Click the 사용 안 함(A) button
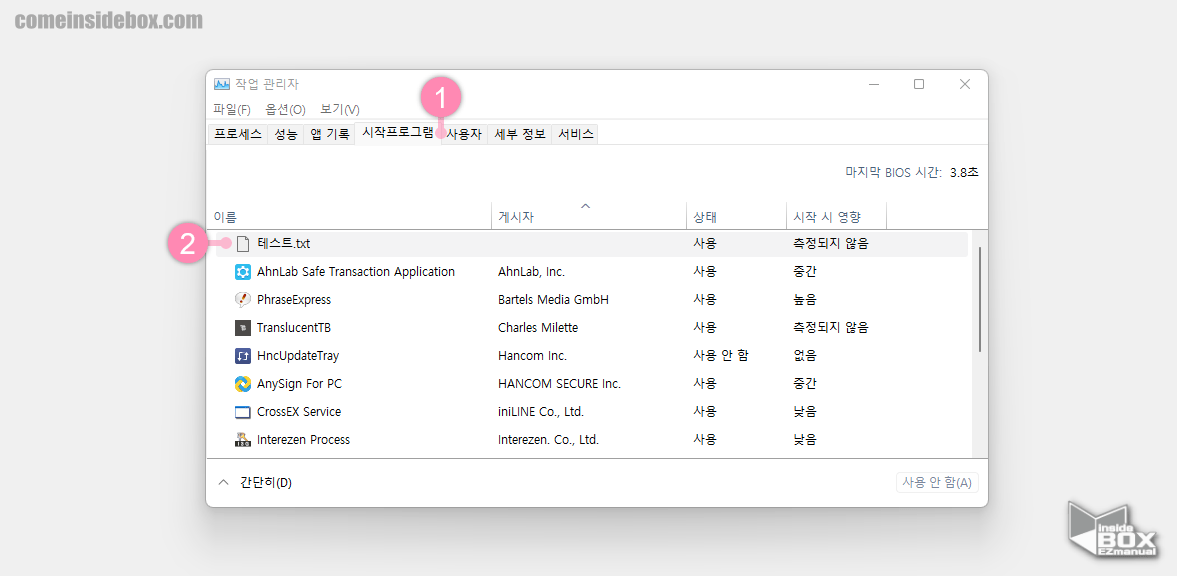This screenshot has width=1177, height=576. click(x=936, y=481)
